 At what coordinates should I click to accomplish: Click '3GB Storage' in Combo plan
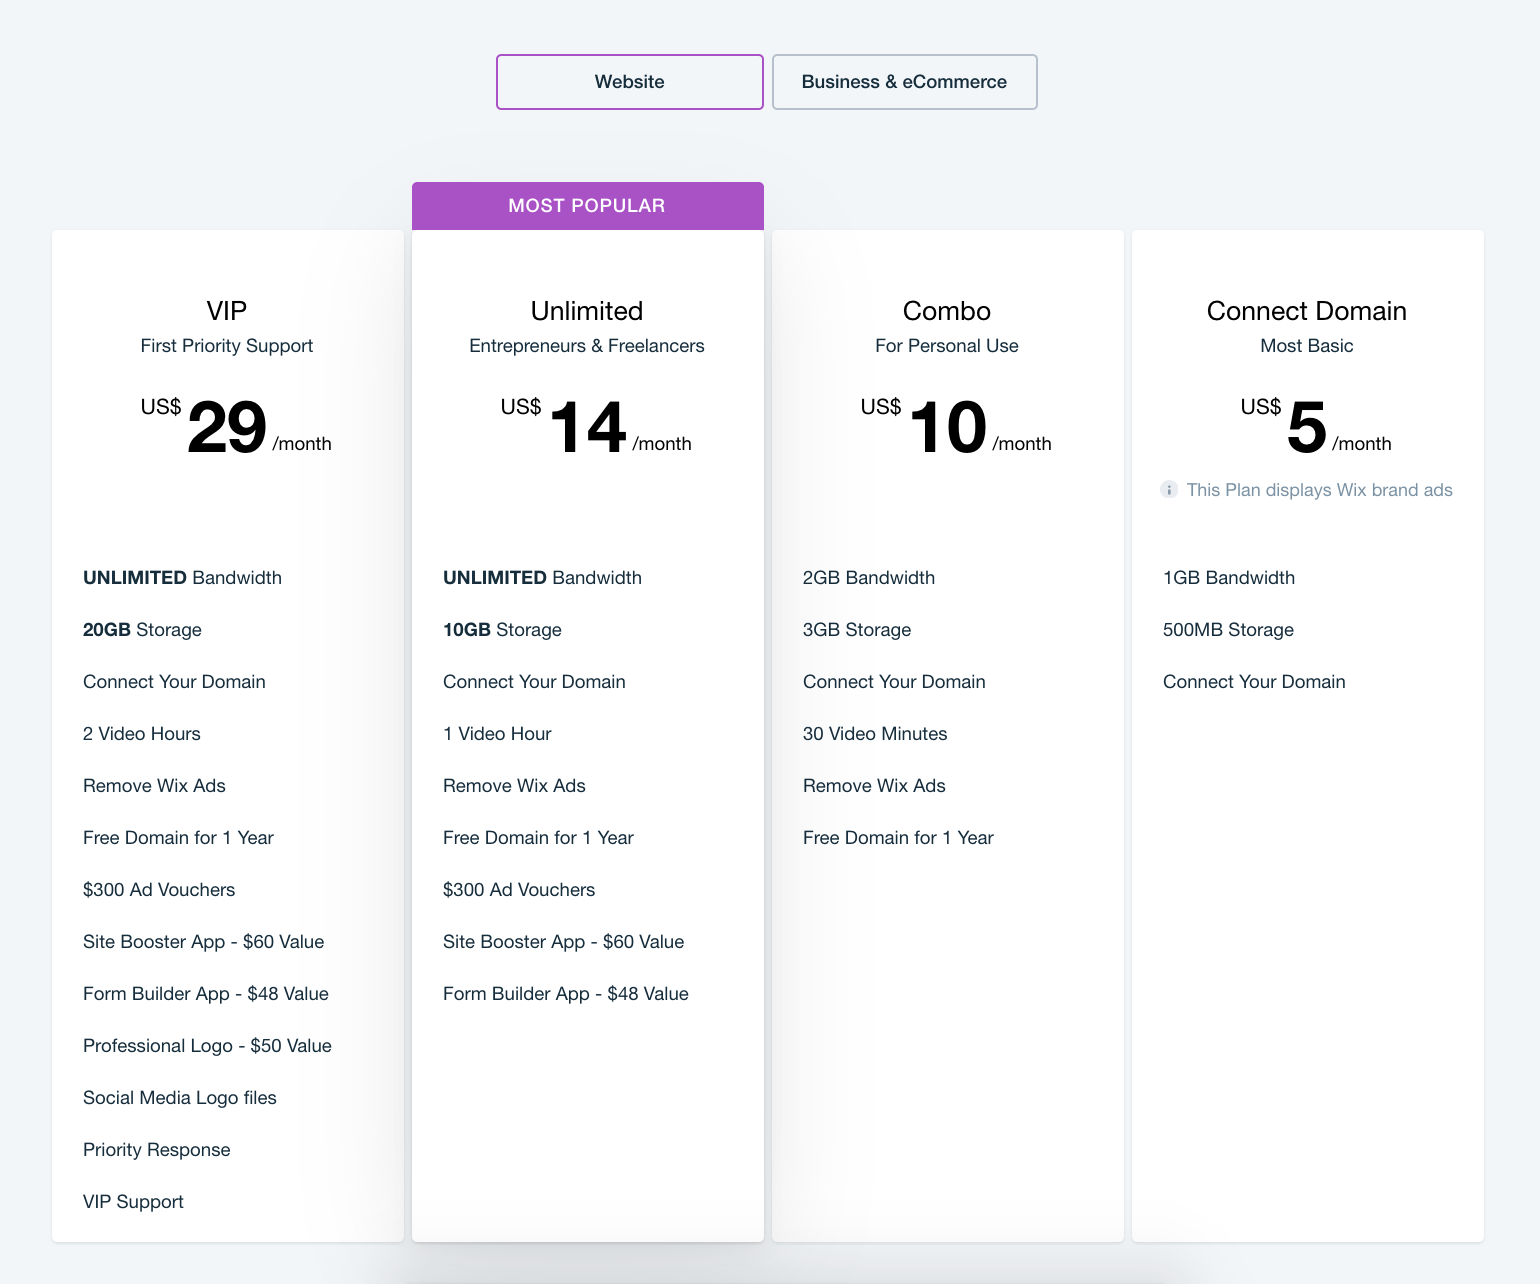[857, 630]
